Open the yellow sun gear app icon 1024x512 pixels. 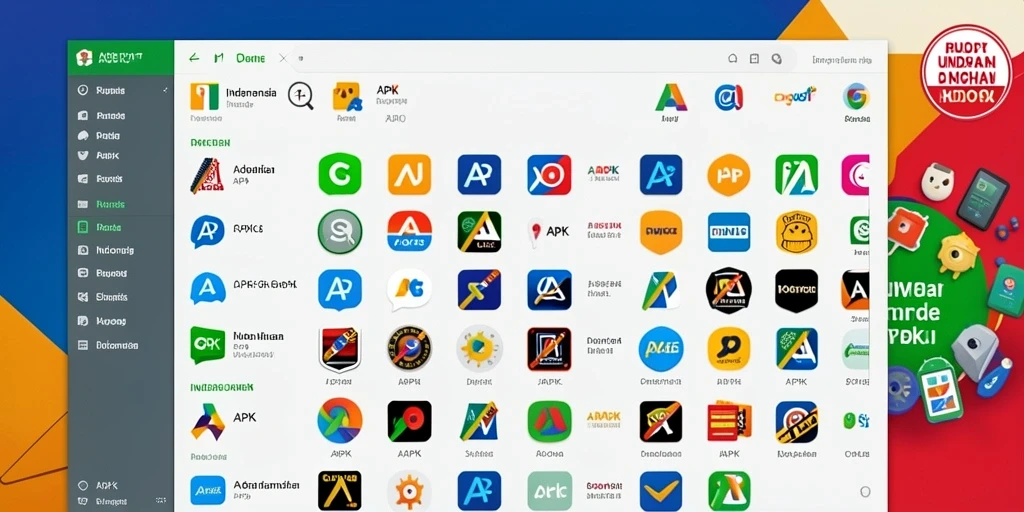[x=479, y=348]
